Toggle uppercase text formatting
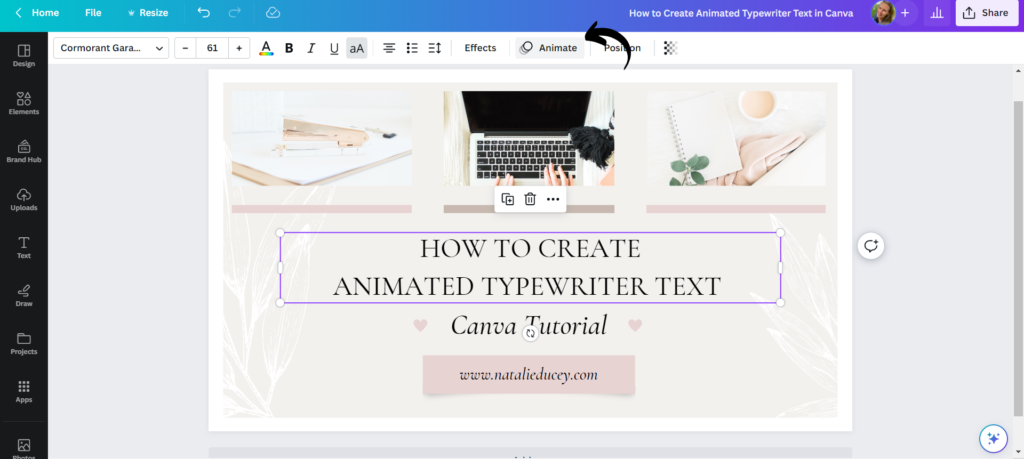1024x459 pixels. [357, 48]
